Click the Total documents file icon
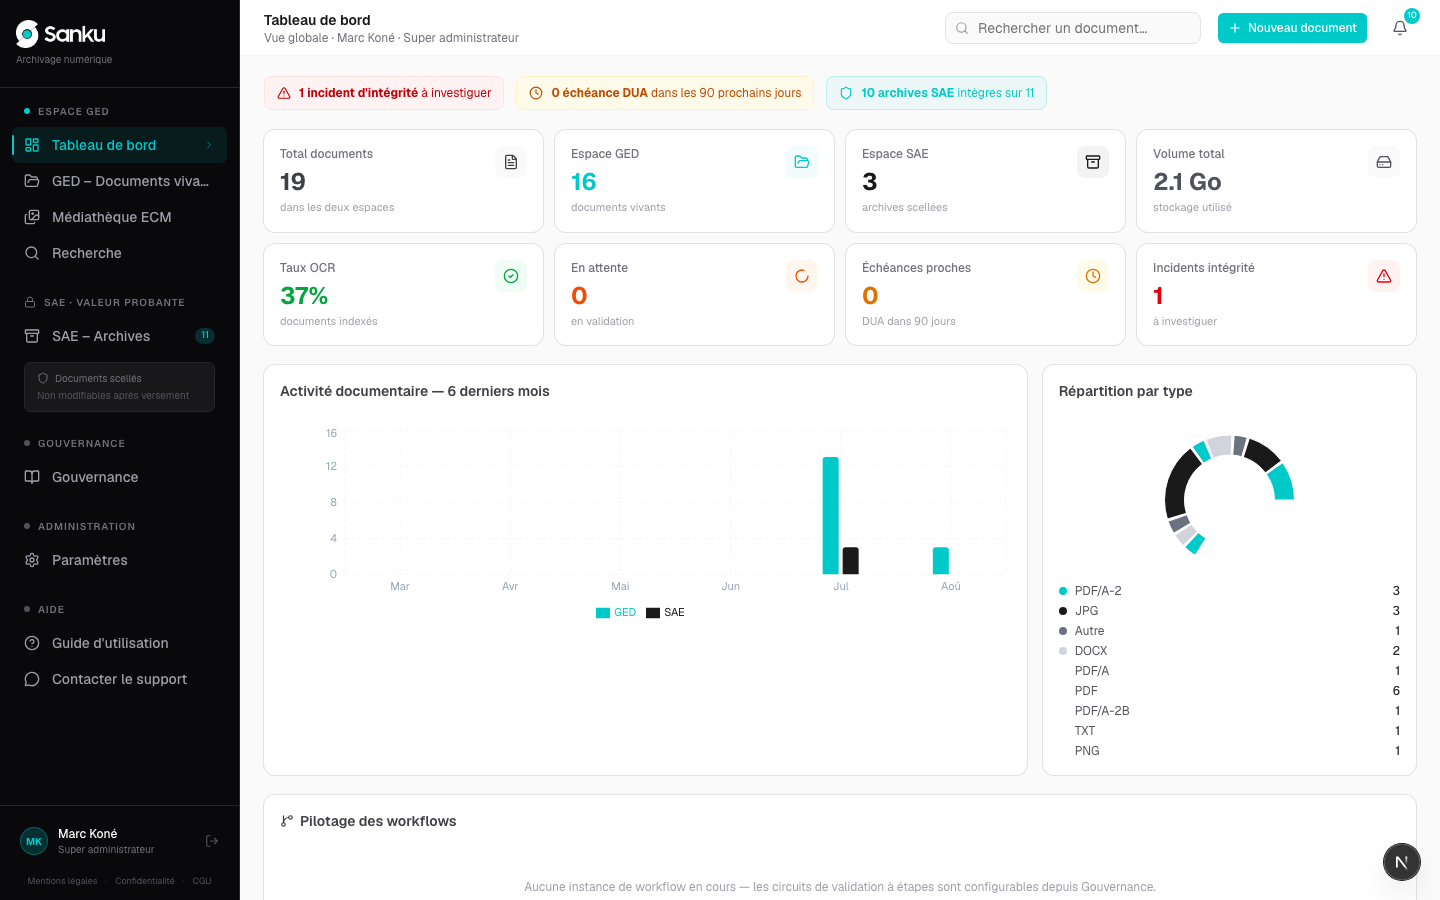Image resolution: width=1440 pixels, height=900 pixels. coord(511,162)
